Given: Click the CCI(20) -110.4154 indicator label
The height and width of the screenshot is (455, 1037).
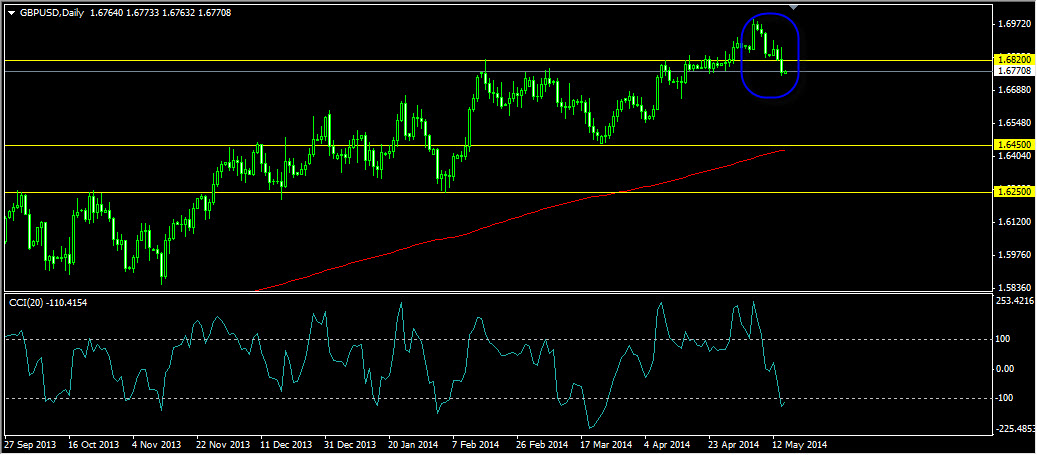Looking at the screenshot, I should click(x=48, y=302).
